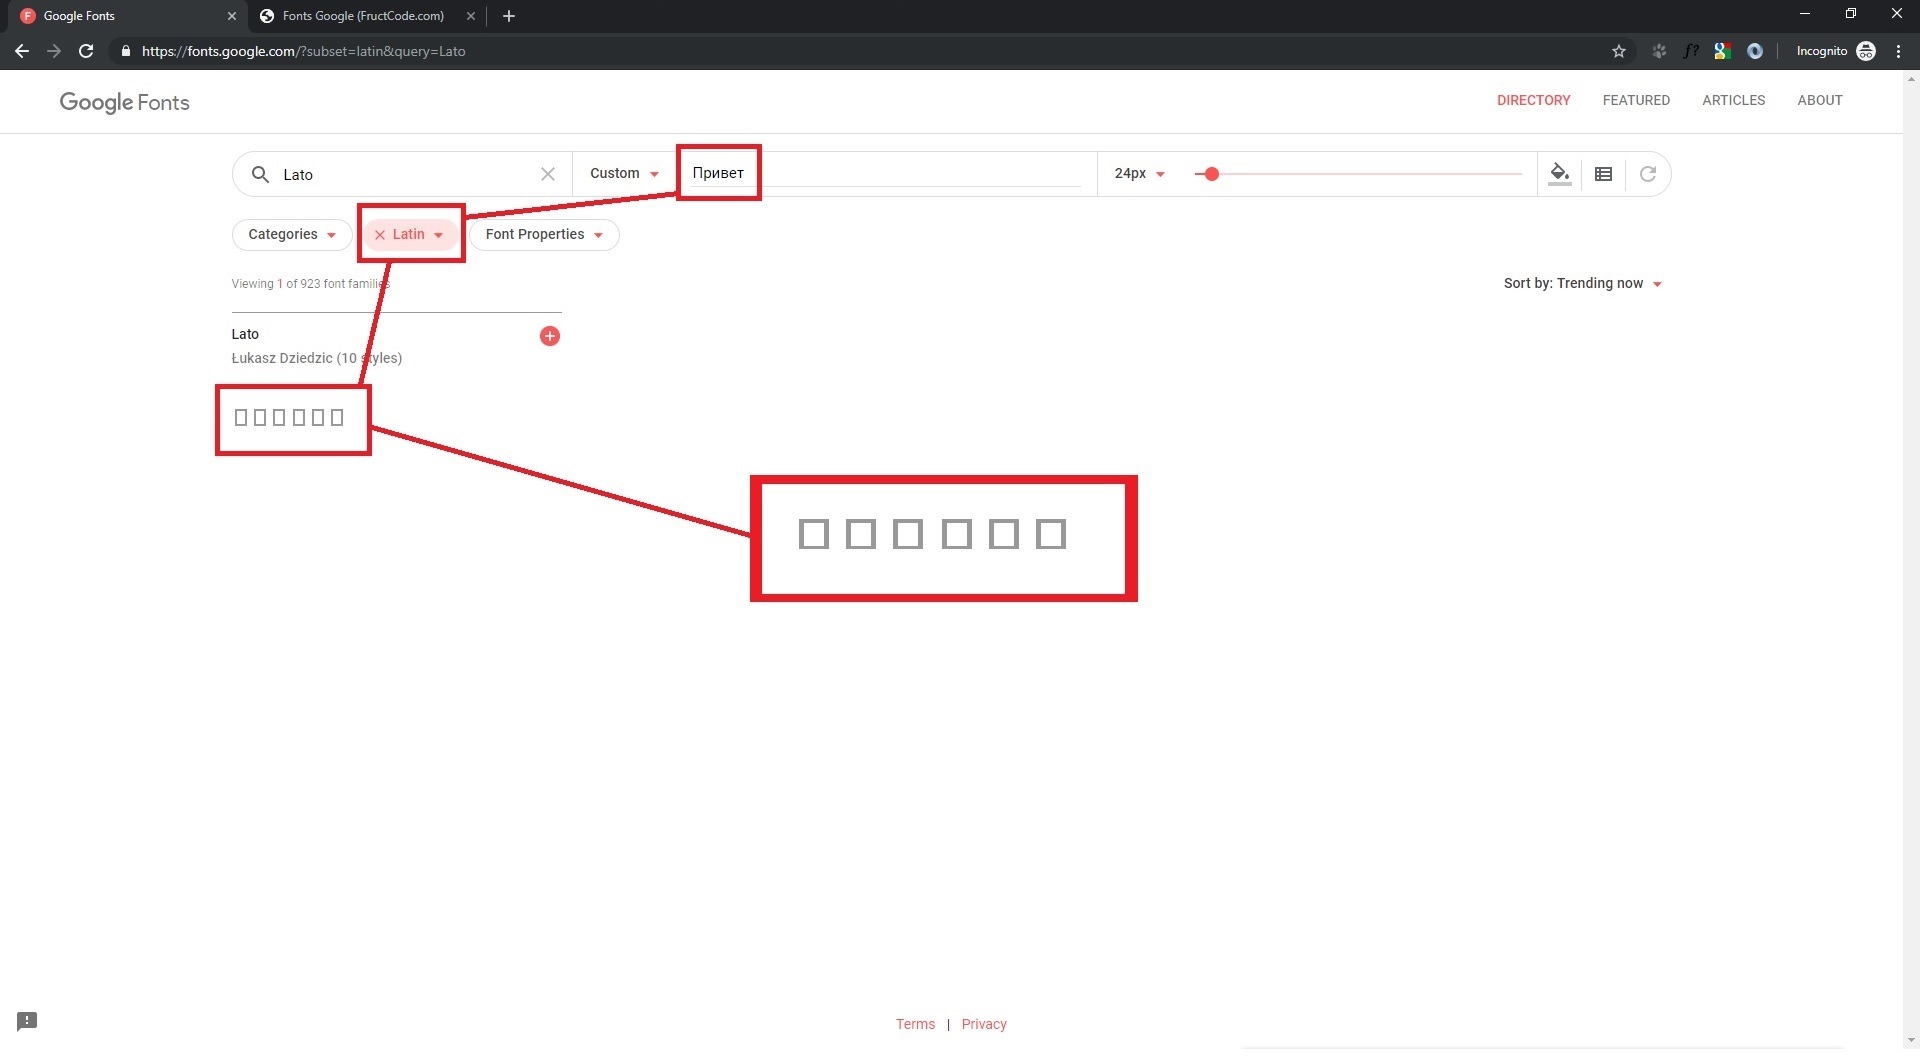
Task: Open the feedback icon at bottom left
Action: tap(27, 1023)
